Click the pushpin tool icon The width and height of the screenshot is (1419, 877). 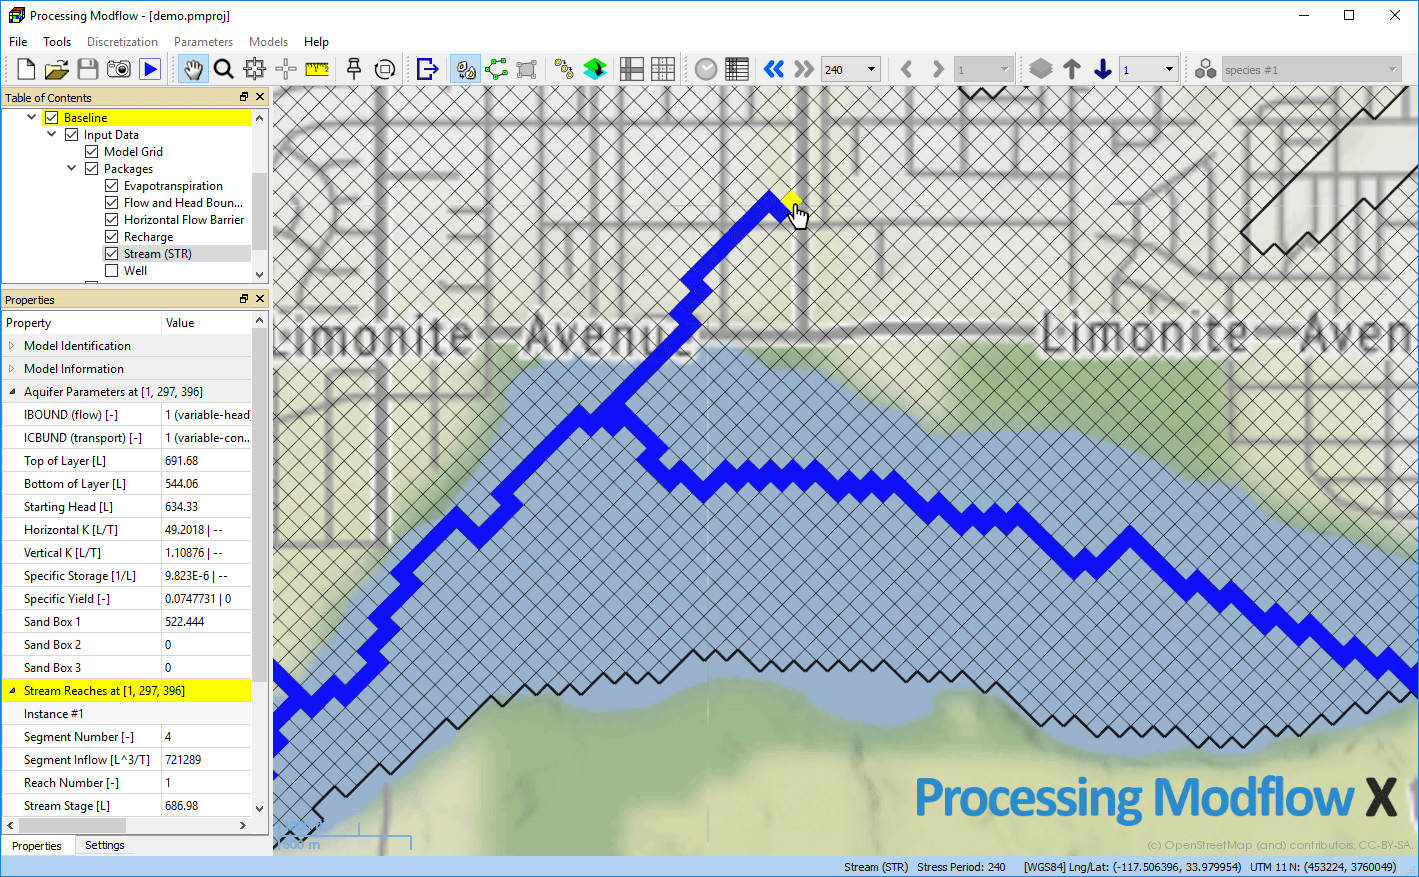pos(353,69)
